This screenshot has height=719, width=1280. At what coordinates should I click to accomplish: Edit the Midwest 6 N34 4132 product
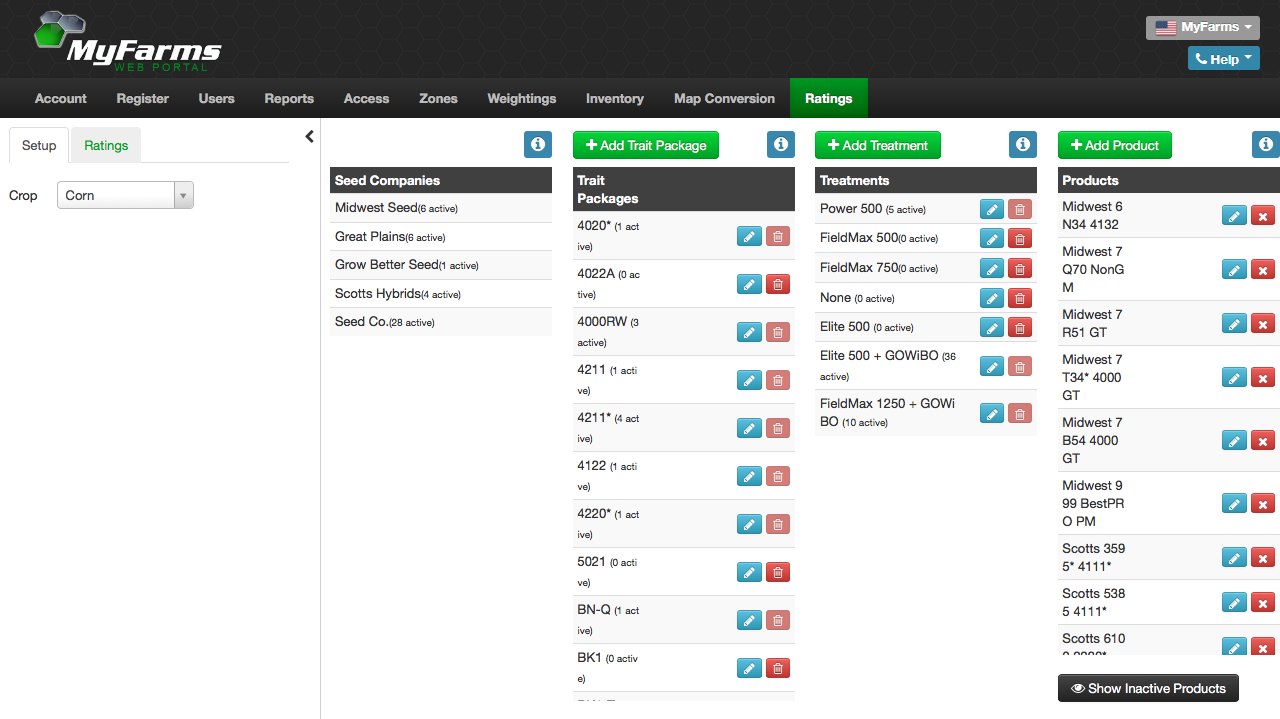tap(1235, 215)
